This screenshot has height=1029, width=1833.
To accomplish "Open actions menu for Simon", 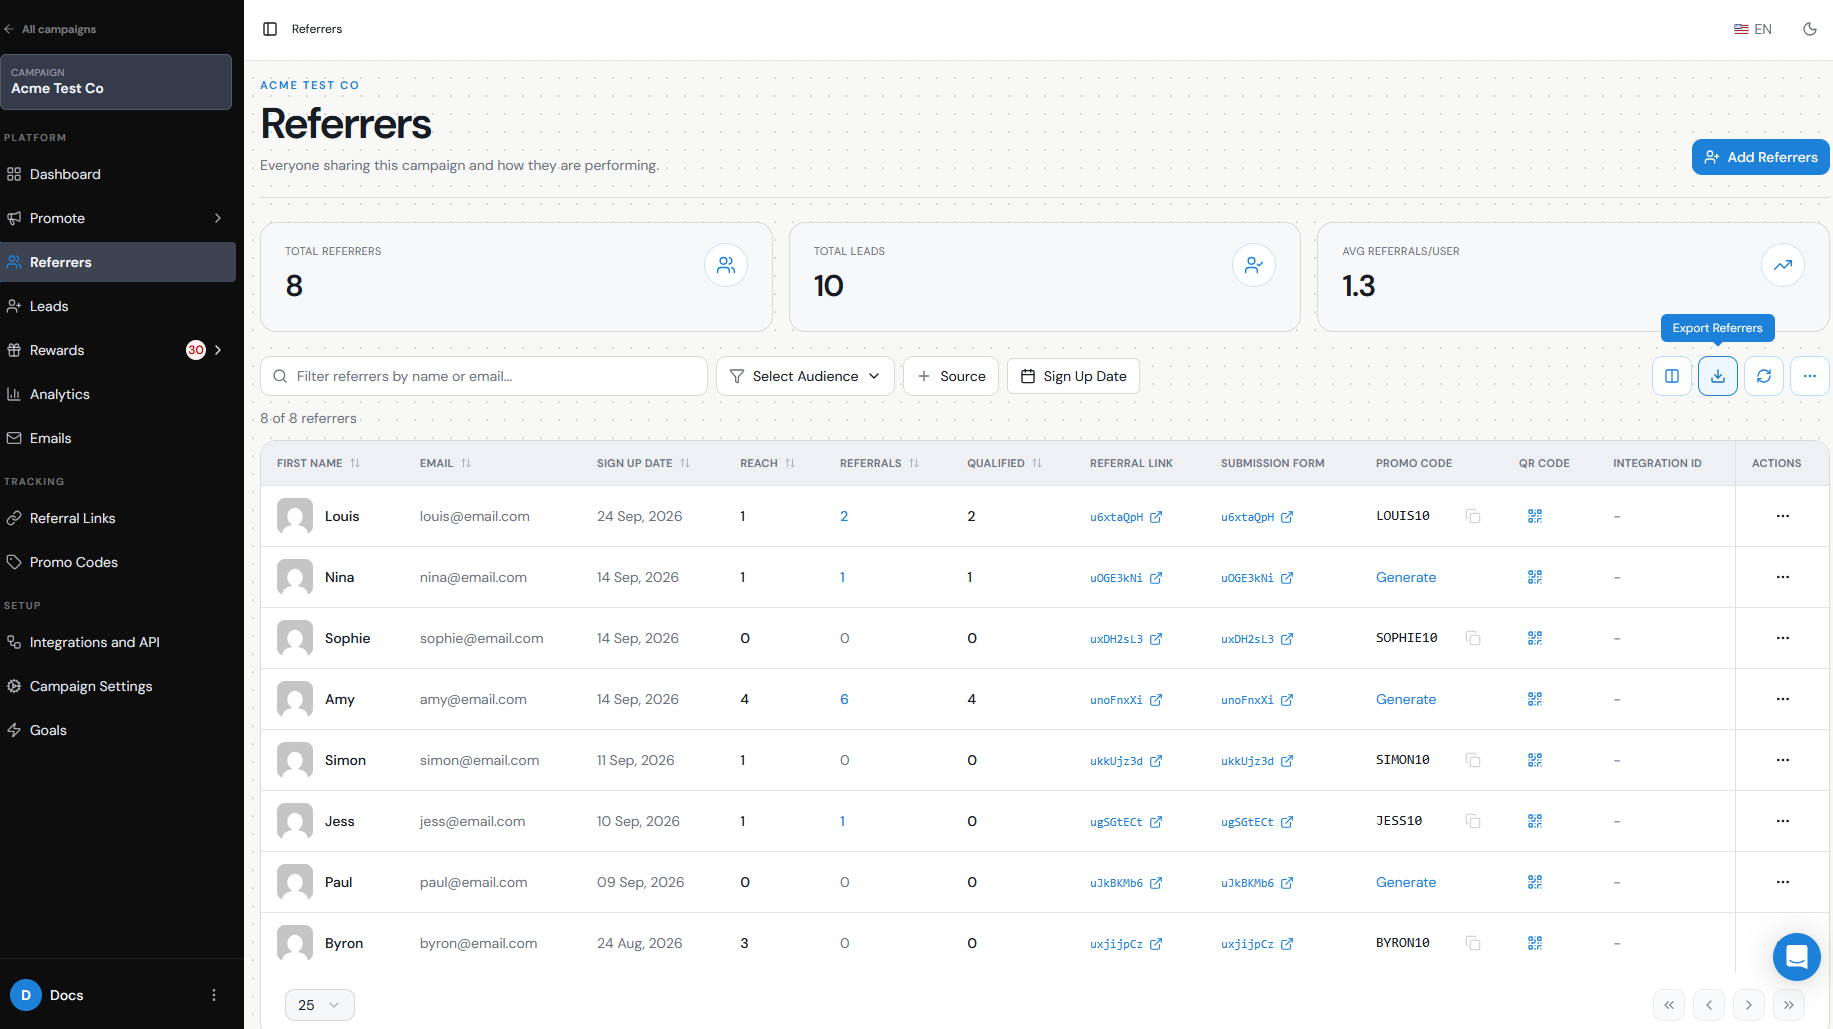I will click(1783, 760).
